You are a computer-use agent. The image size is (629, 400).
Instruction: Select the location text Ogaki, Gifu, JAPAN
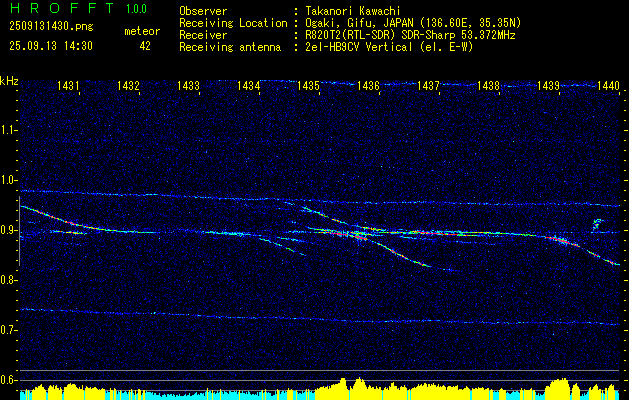click(359, 23)
